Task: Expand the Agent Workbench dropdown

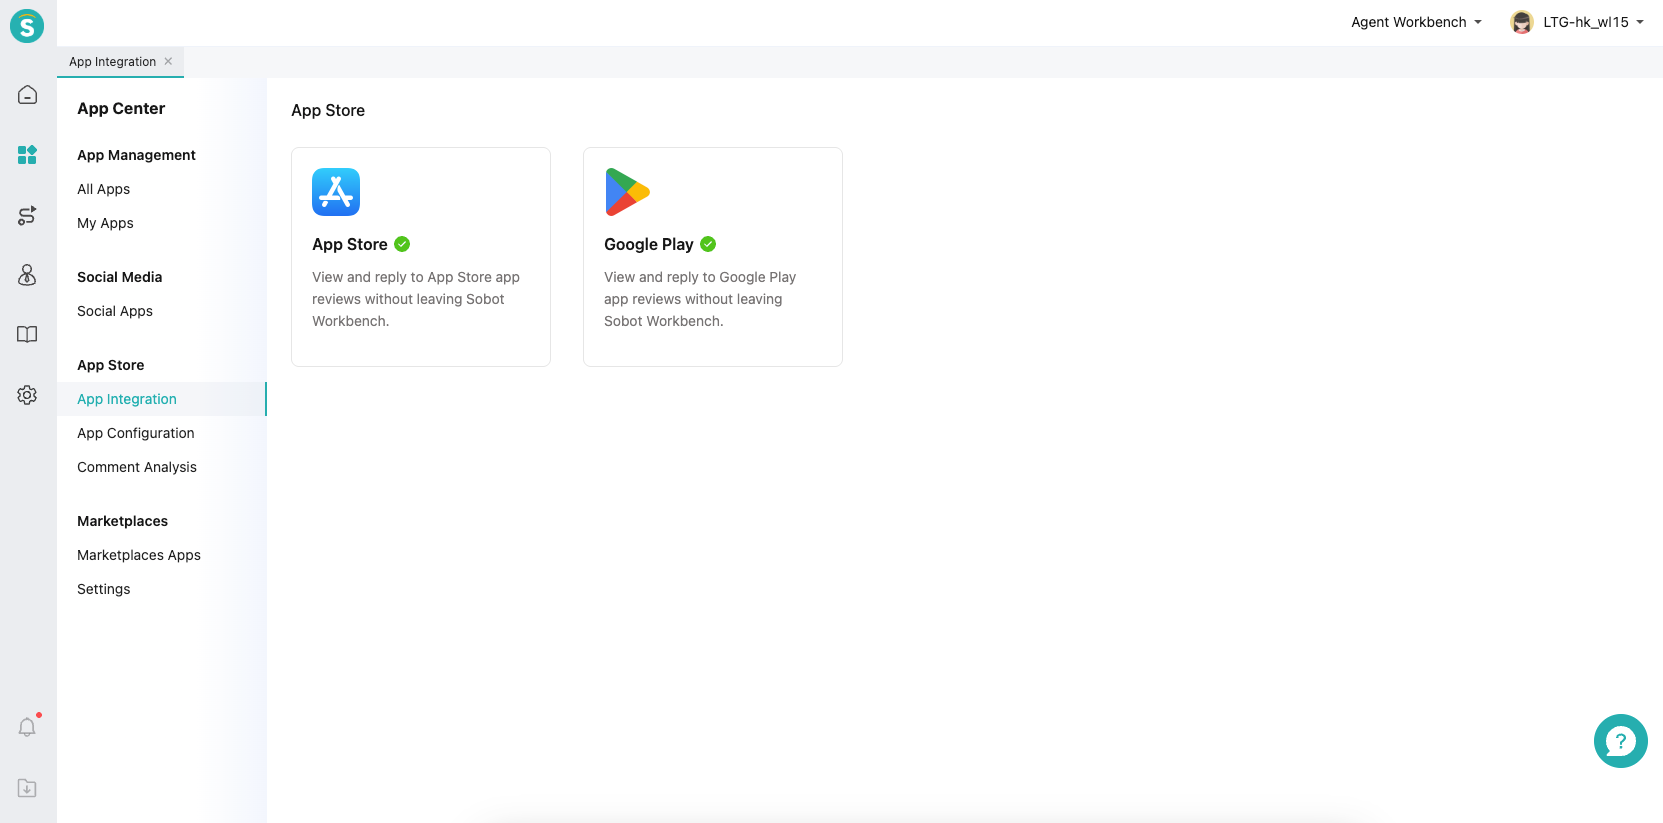Action: (x=1416, y=22)
